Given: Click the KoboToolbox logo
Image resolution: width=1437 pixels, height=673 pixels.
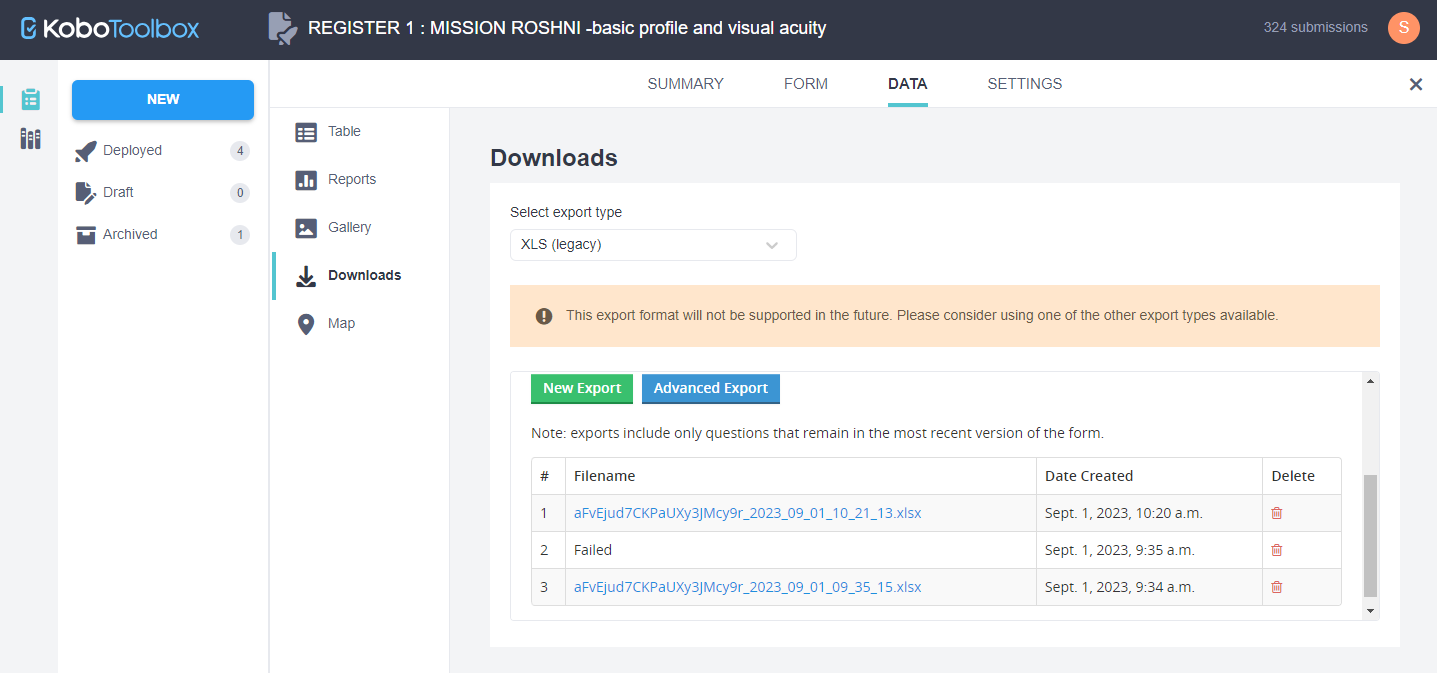Looking at the screenshot, I should [x=110, y=28].
